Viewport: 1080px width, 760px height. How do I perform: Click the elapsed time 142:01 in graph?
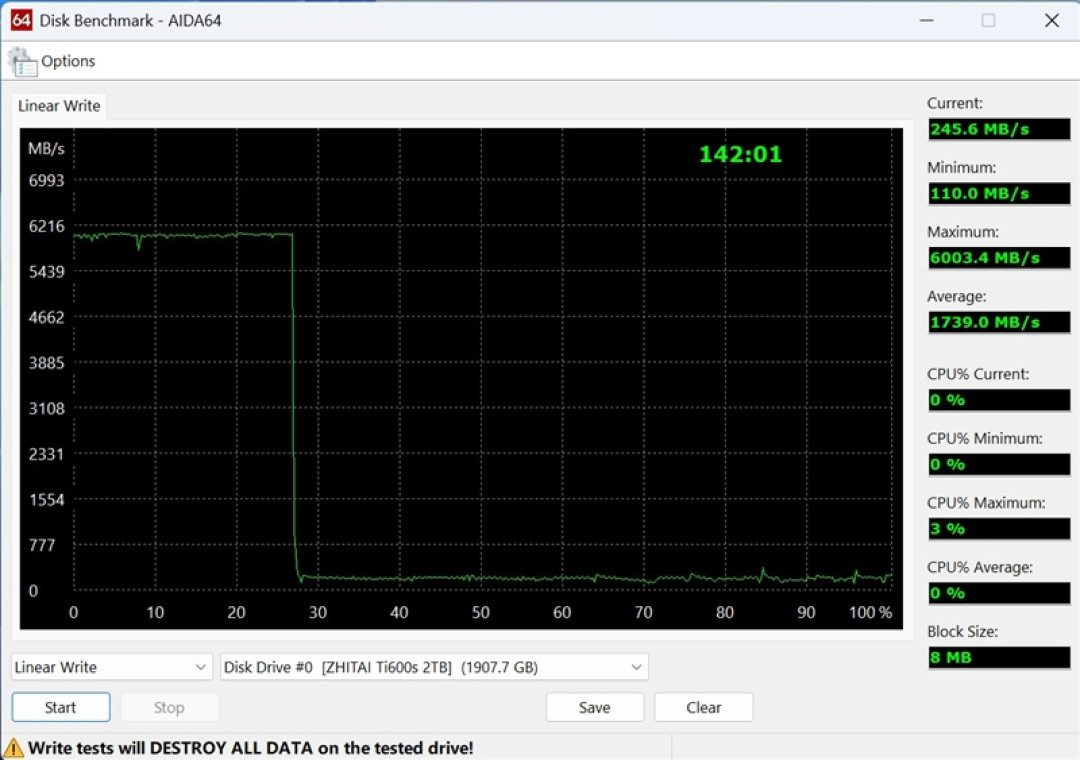tap(740, 154)
